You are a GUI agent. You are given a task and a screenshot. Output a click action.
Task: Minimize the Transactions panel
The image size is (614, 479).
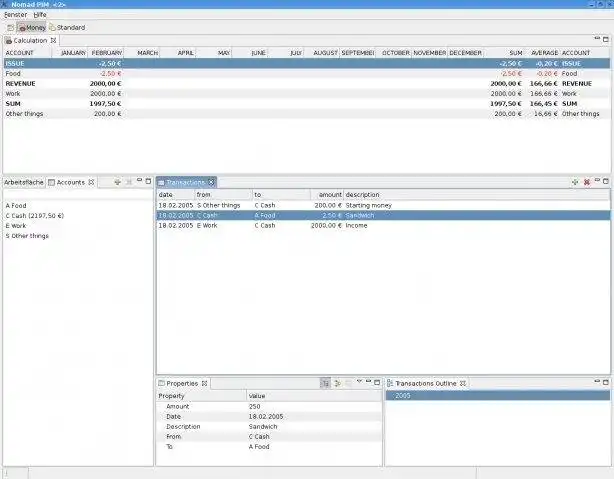coord(597,180)
